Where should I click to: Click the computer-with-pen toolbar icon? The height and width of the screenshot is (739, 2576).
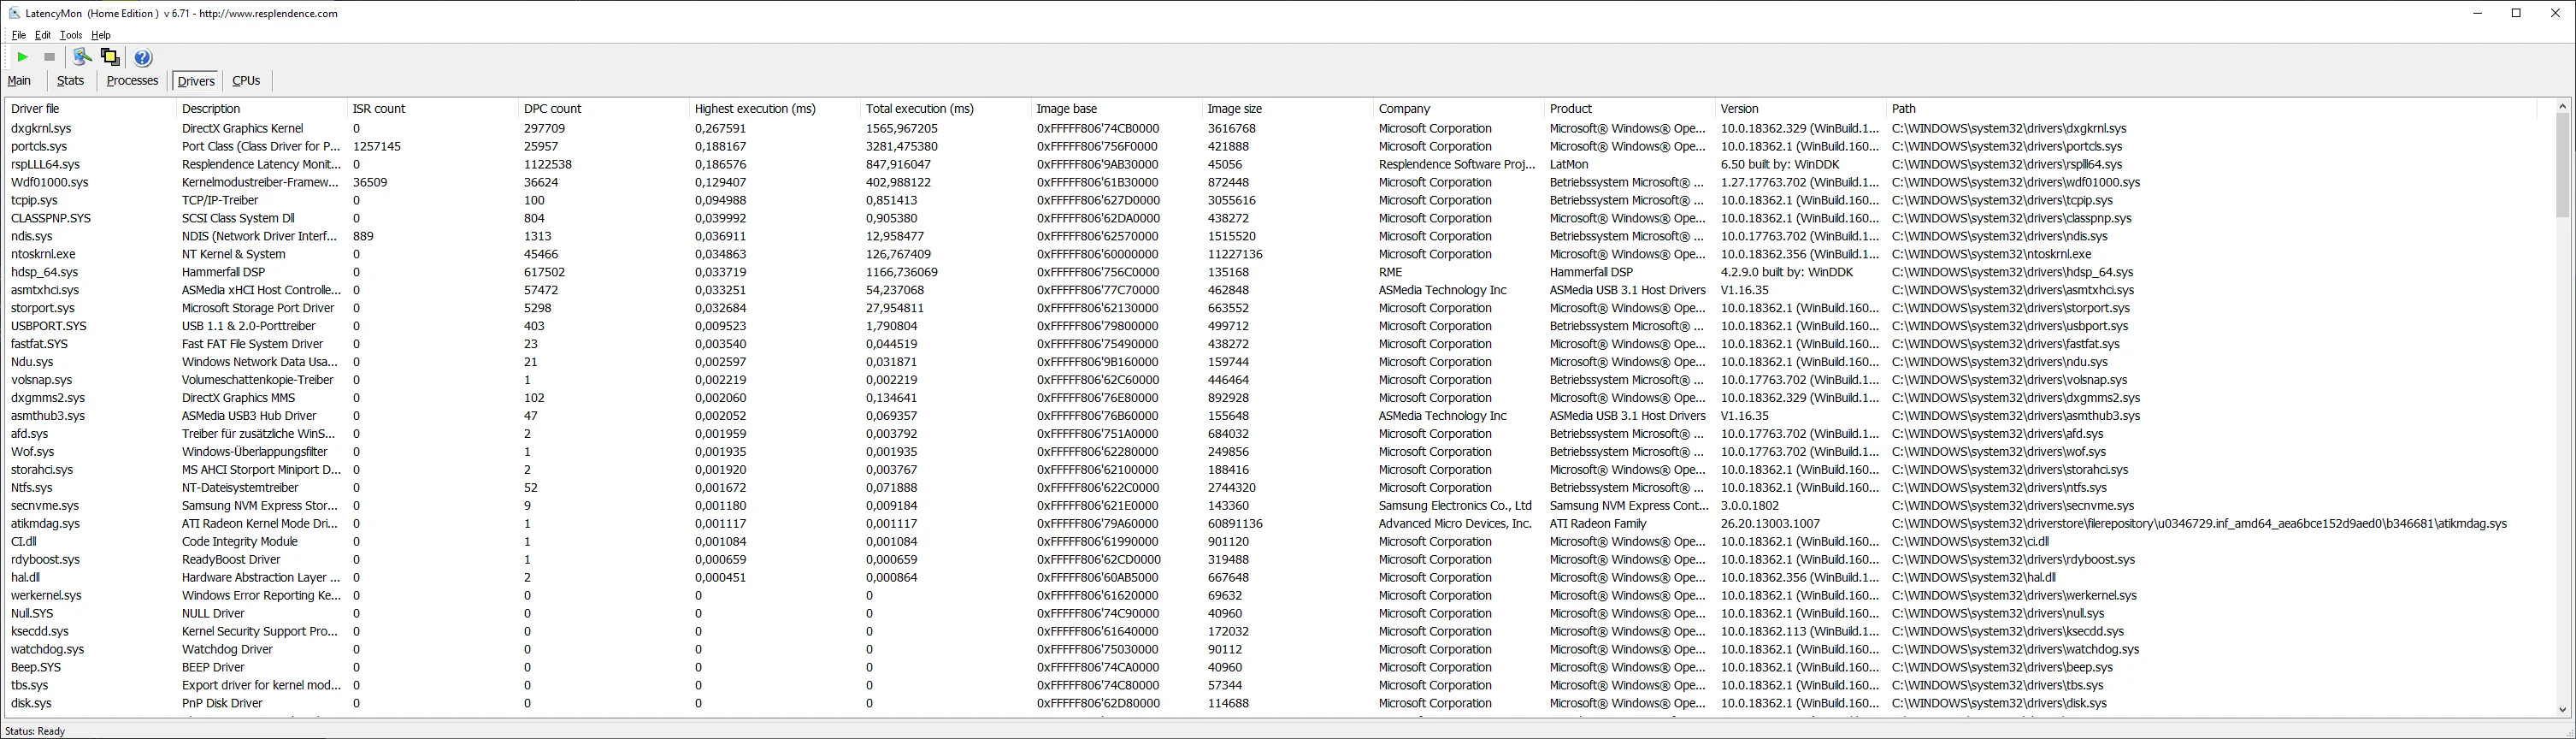[x=83, y=57]
